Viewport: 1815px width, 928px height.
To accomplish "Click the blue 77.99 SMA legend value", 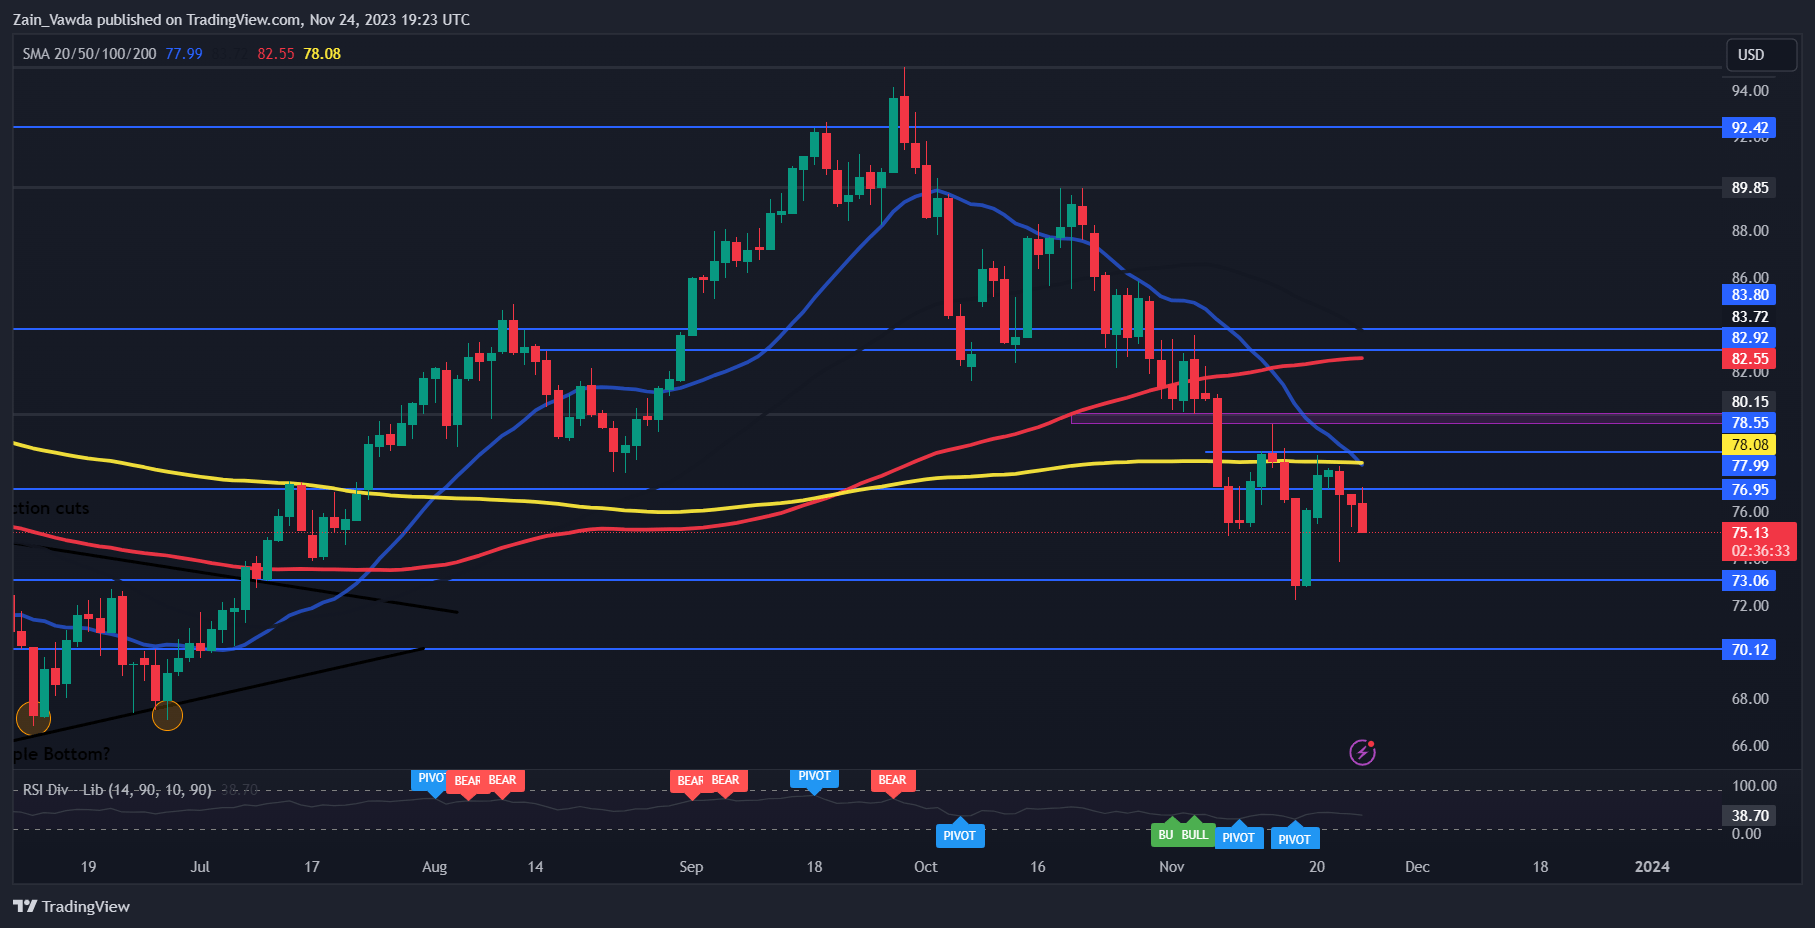I will coord(184,54).
